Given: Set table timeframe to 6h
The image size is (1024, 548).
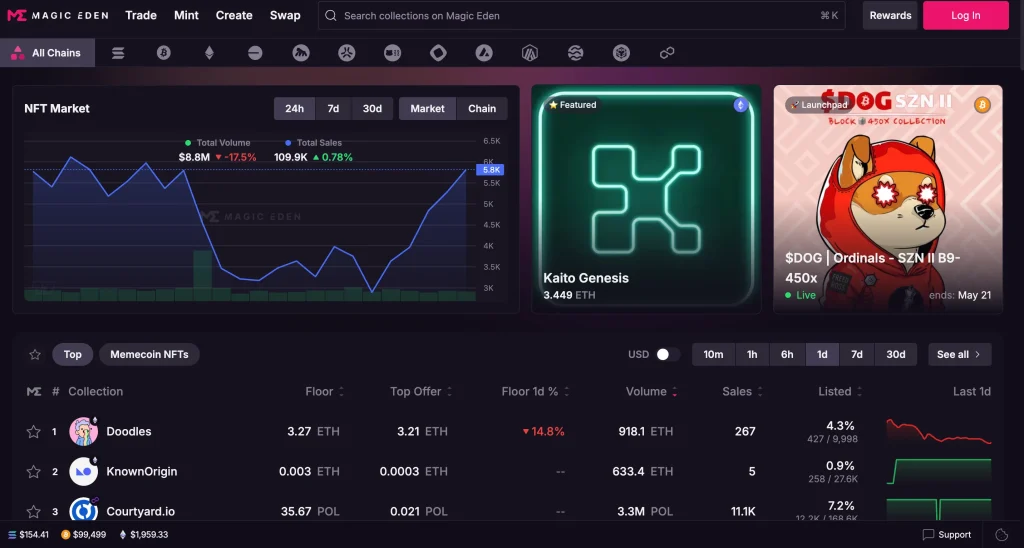Looking at the screenshot, I should [787, 354].
